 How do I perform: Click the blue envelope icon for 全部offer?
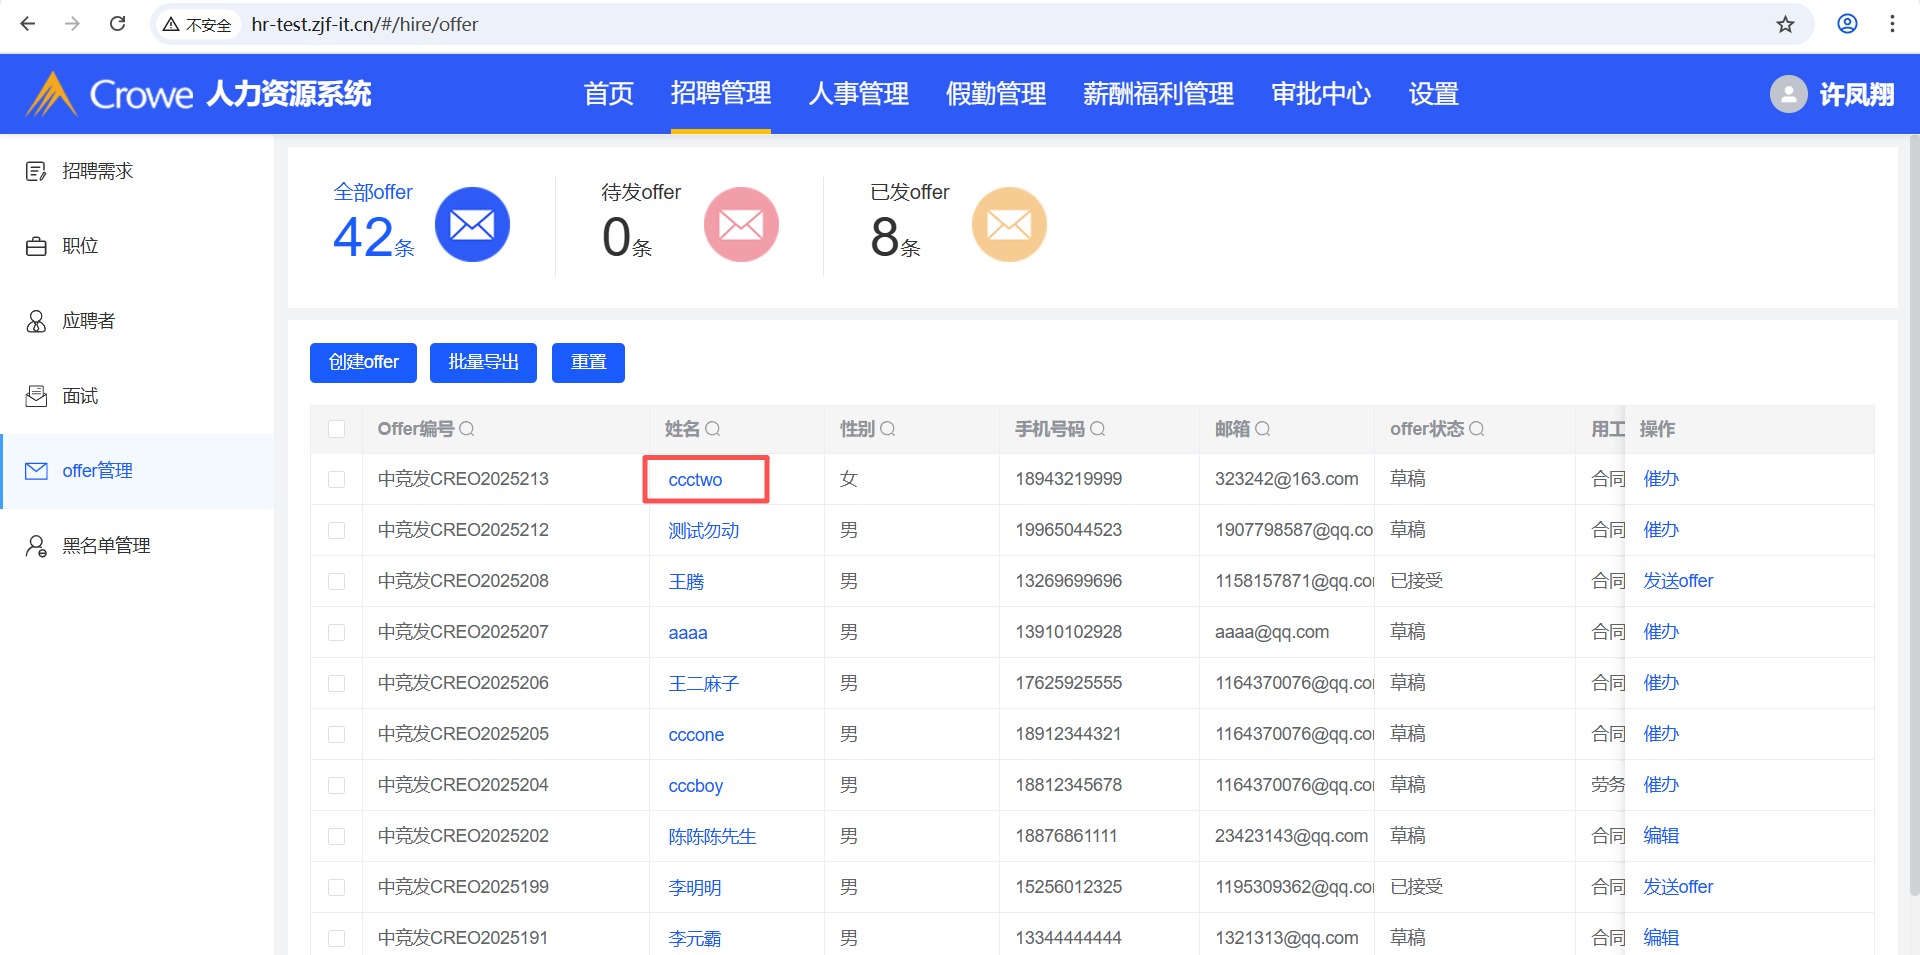[x=472, y=225]
